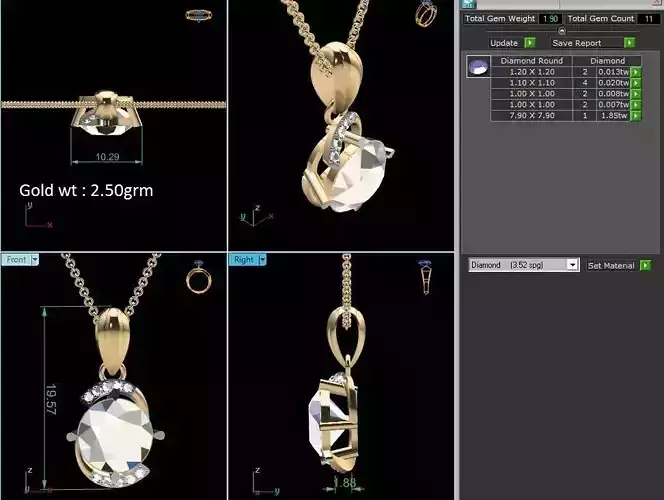Click the green arrow in the 0.007tw row
Image resolution: width=664 pixels, height=500 pixels.
[x=636, y=105]
